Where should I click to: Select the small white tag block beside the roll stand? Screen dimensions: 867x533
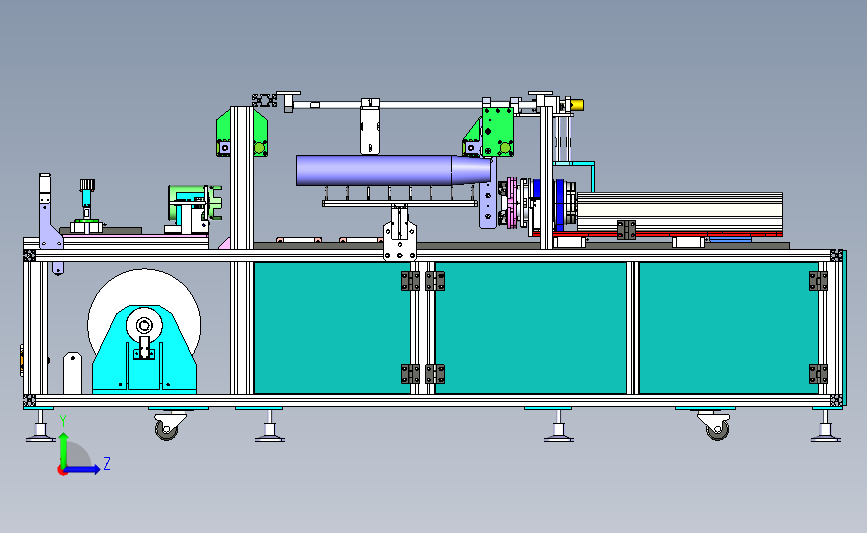pos(72,373)
